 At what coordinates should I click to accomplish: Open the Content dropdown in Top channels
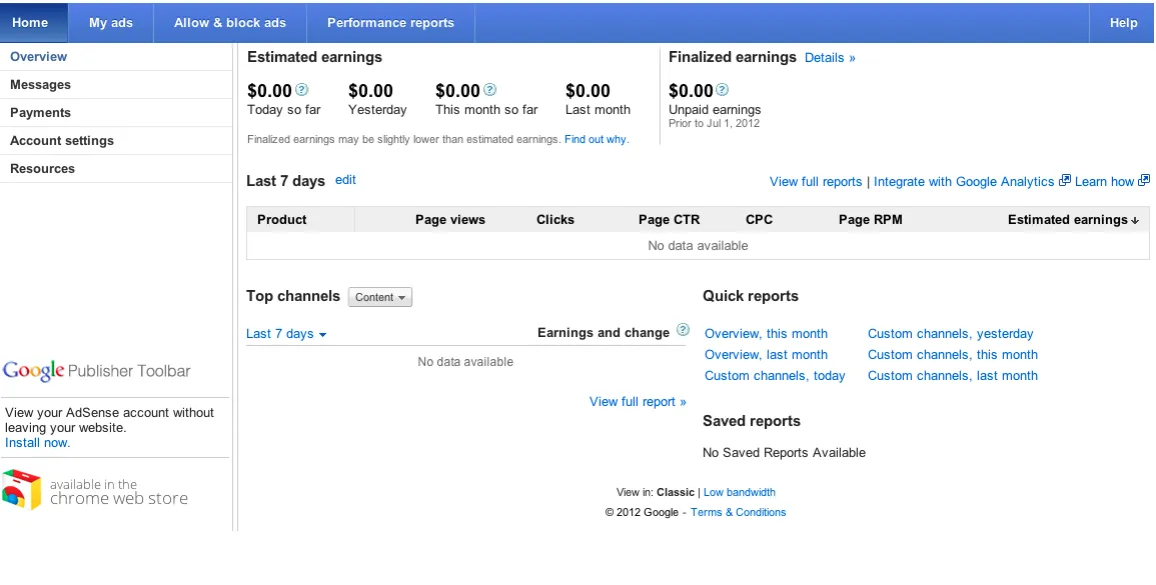point(380,297)
